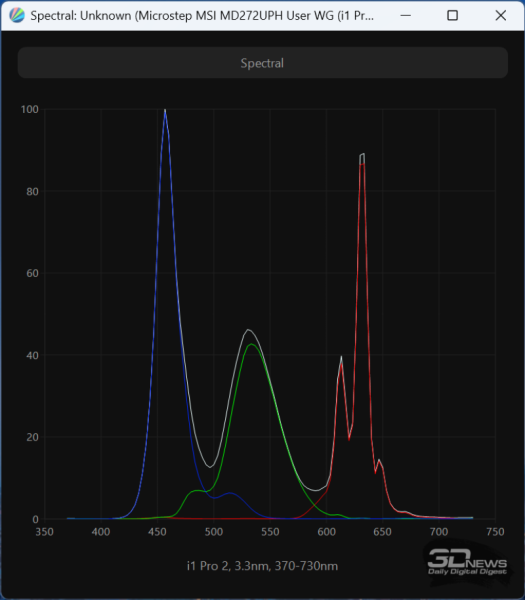Close the Spectral window
This screenshot has height=600, width=525.
click(501, 16)
